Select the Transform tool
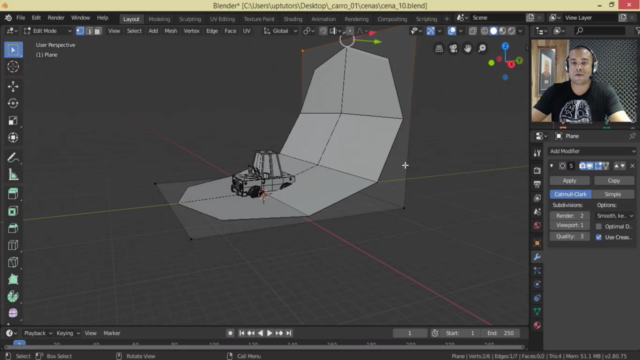640x360 pixels. pos(13,138)
